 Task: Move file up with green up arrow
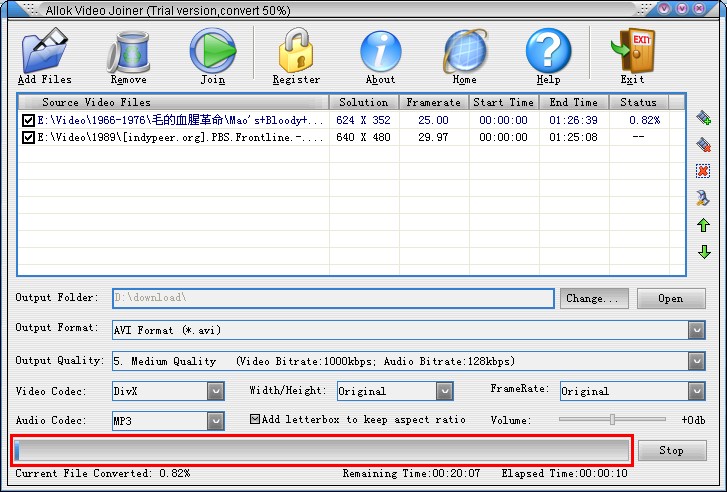(x=703, y=225)
